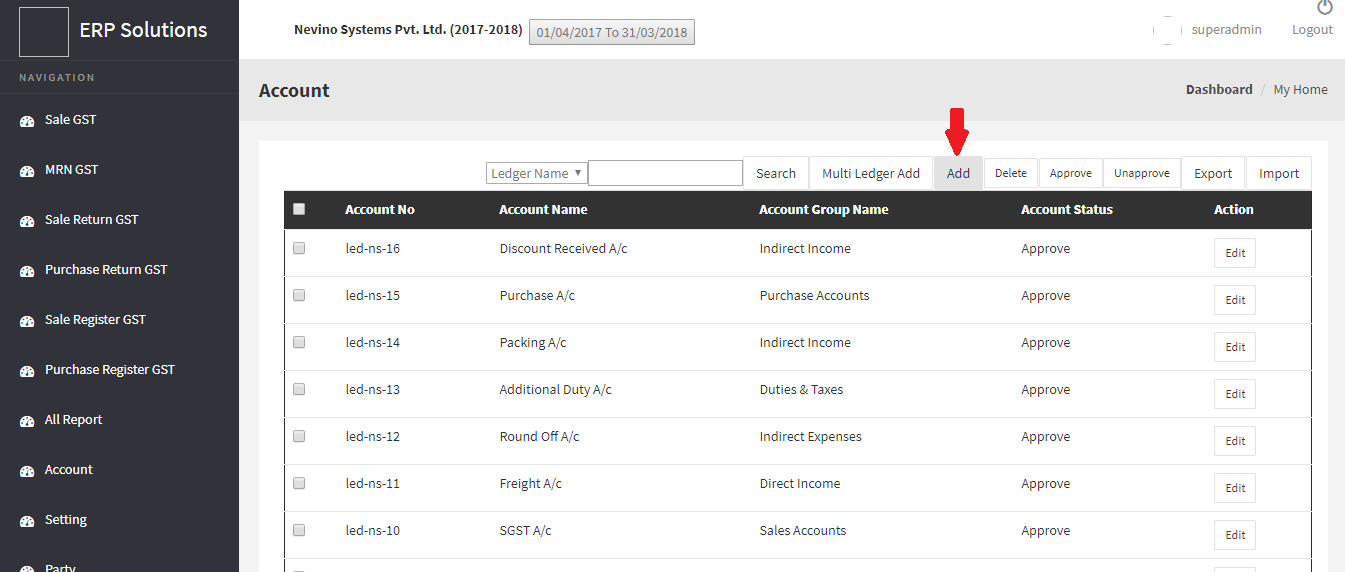Click the icon next to Sale Return GST

point(27,221)
